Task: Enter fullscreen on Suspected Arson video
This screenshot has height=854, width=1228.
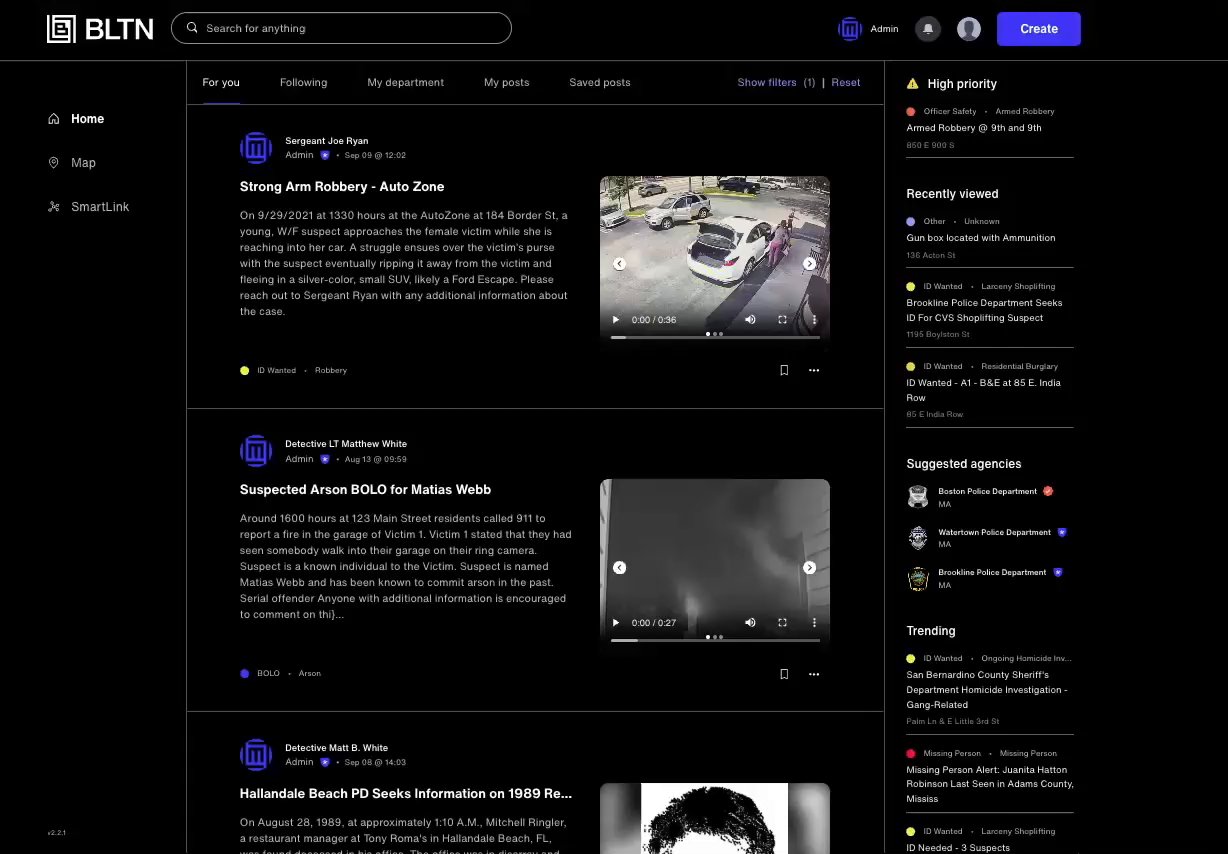Action: (782, 623)
